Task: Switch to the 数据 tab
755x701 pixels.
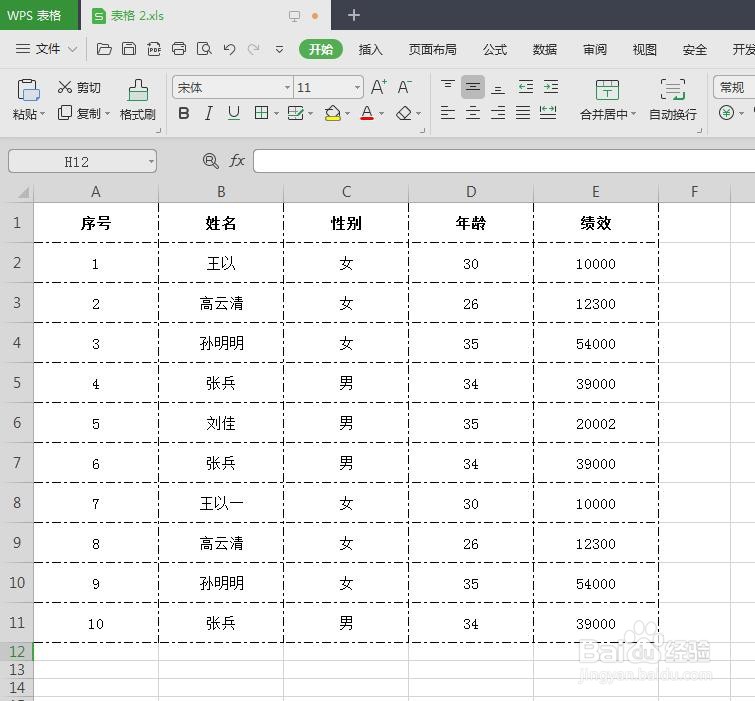Action: pyautogui.click(x=545, y=49)
